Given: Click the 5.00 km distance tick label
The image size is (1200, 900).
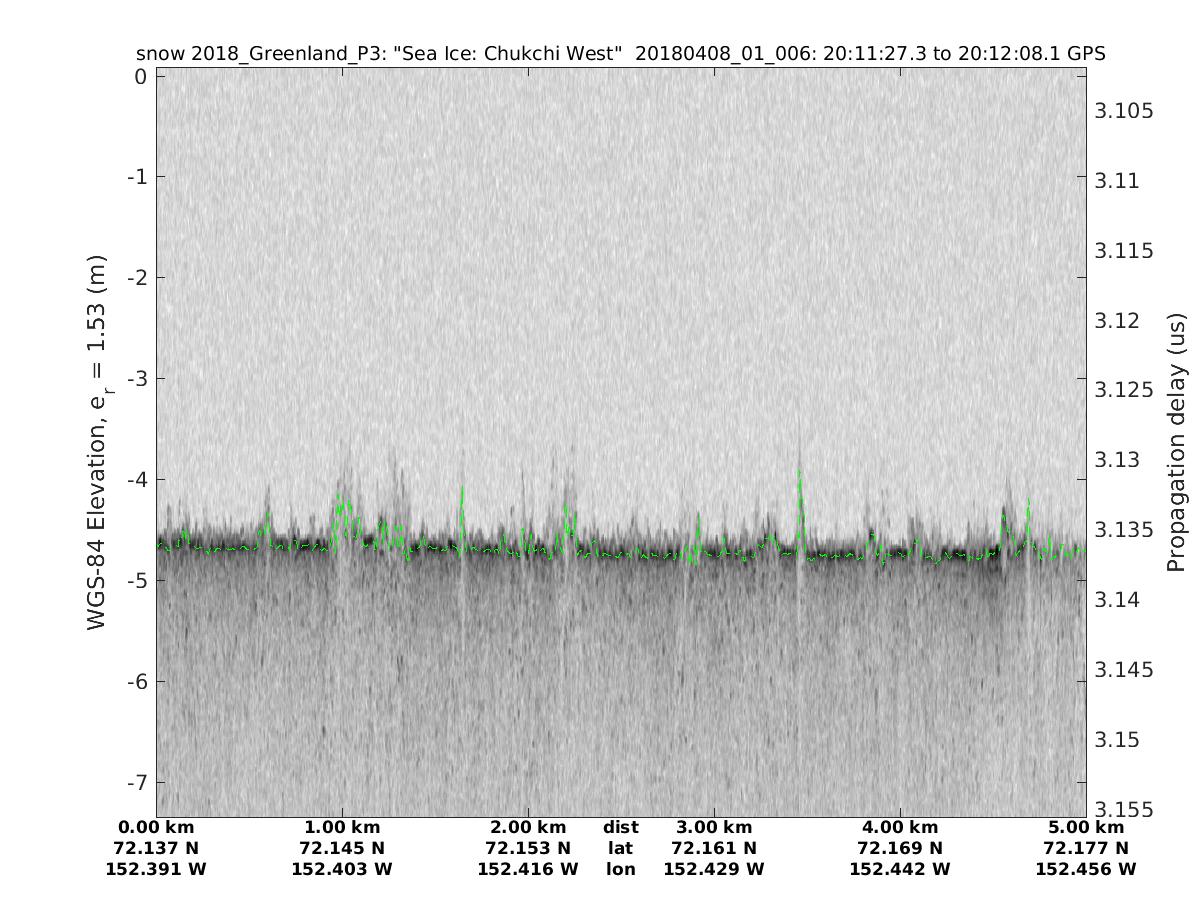Looking at the screenshot, I should click(1086, 827).
